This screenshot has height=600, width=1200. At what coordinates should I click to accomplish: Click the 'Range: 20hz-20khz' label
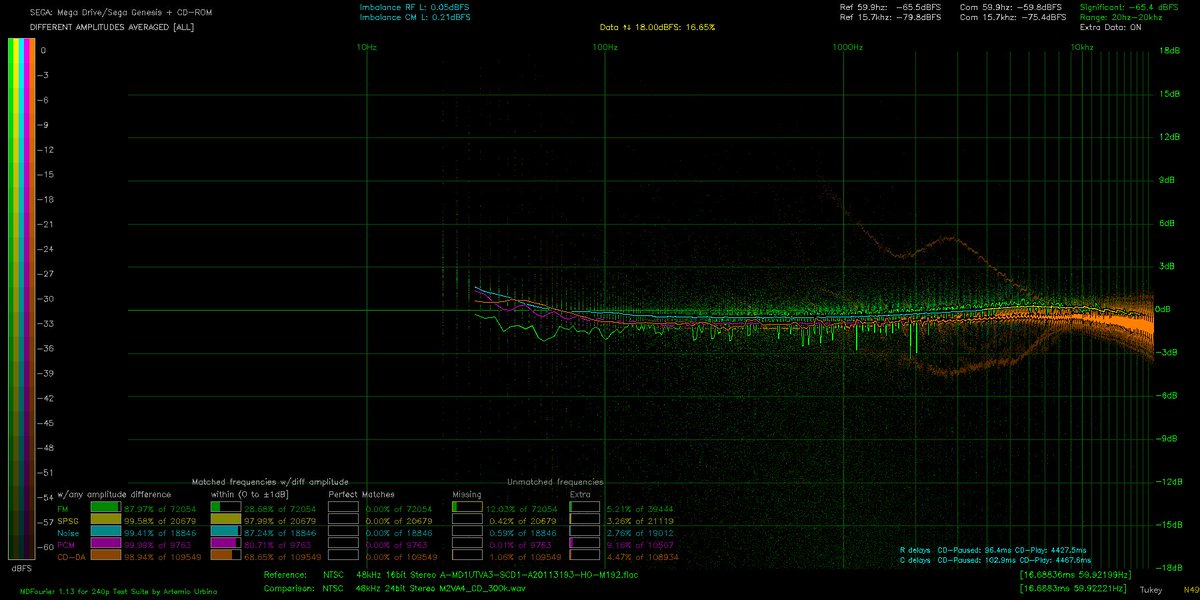click(x=1123, y=17)
